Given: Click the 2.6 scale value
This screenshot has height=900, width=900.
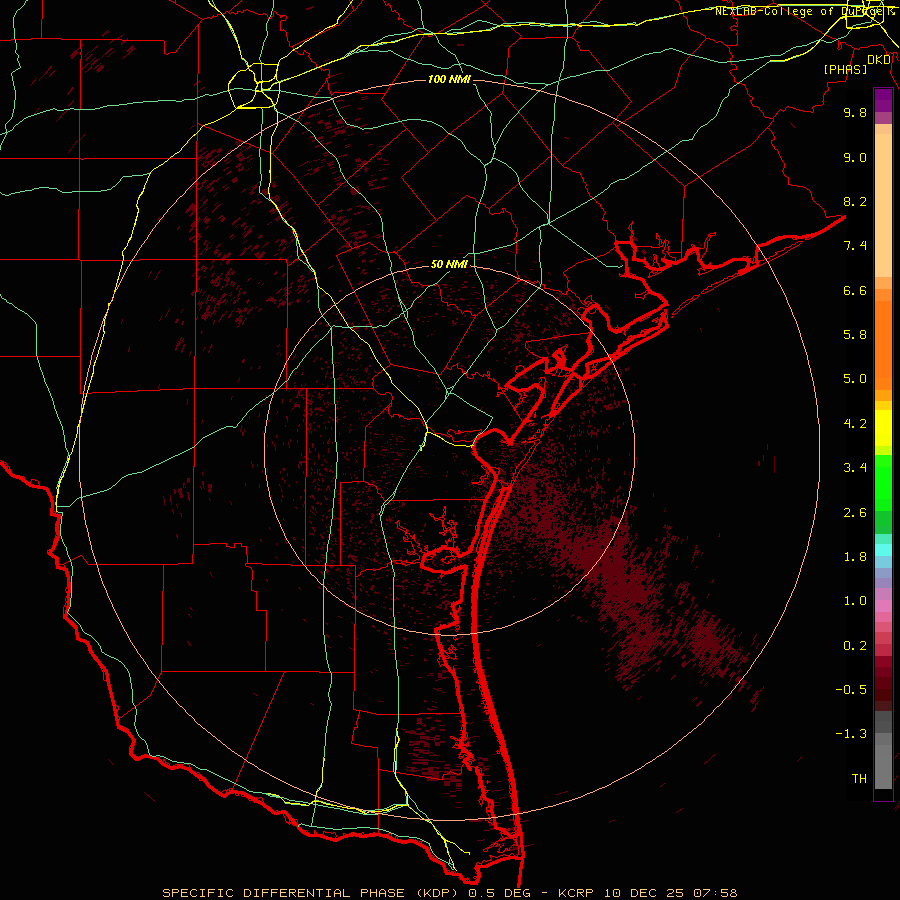Looking at the screenshot, I should [x=855, y=513].
